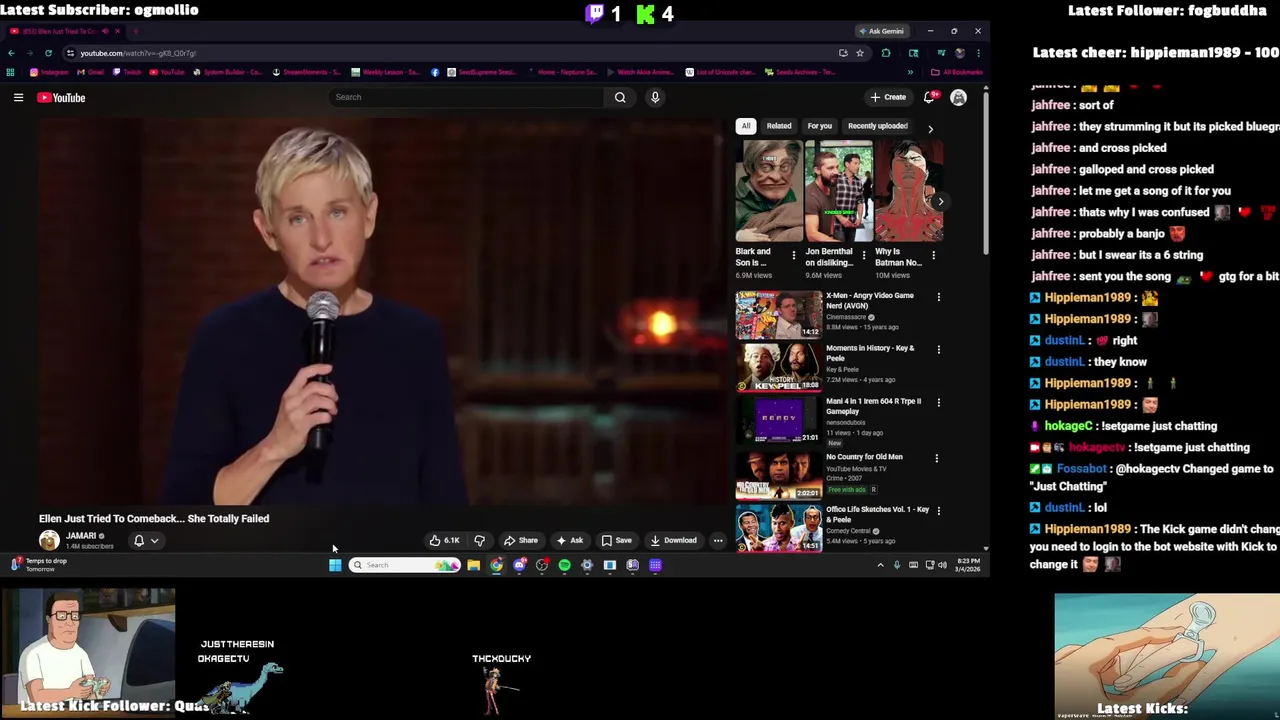Open a new Chrome tab

pyautogui.click(x=136, y=31)
